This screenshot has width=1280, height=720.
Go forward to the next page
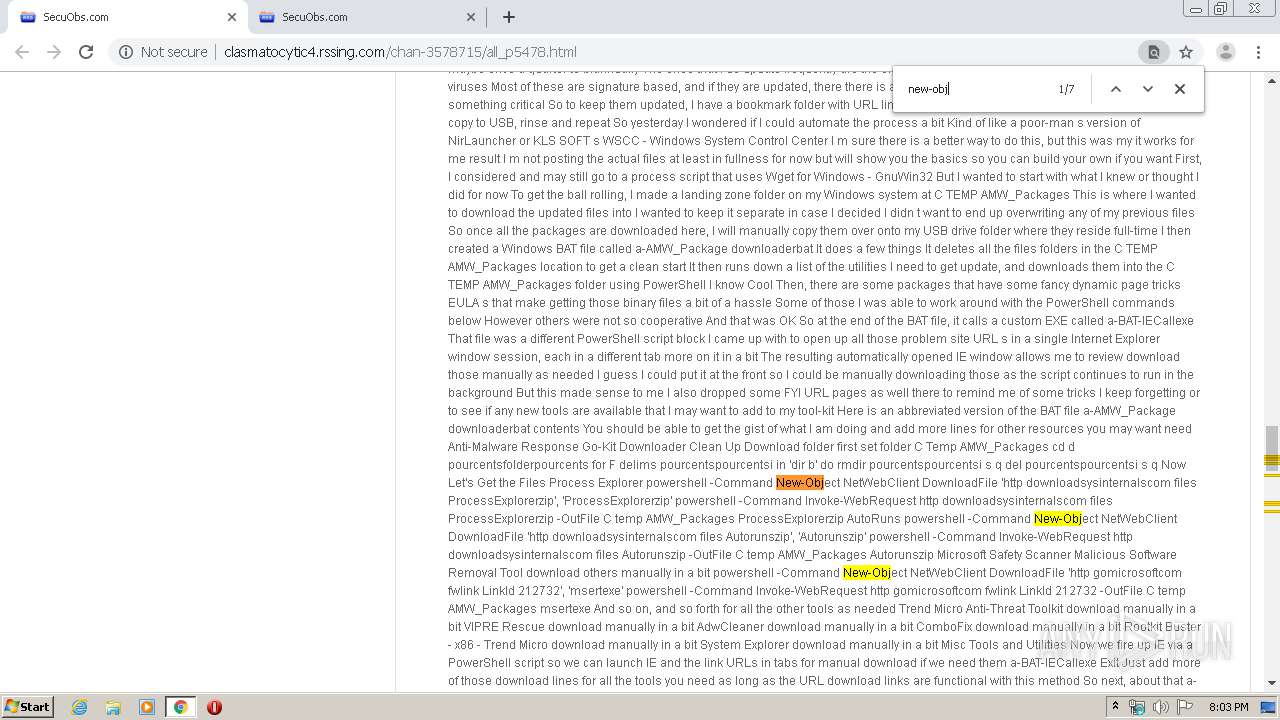click(x=54, y=52)
